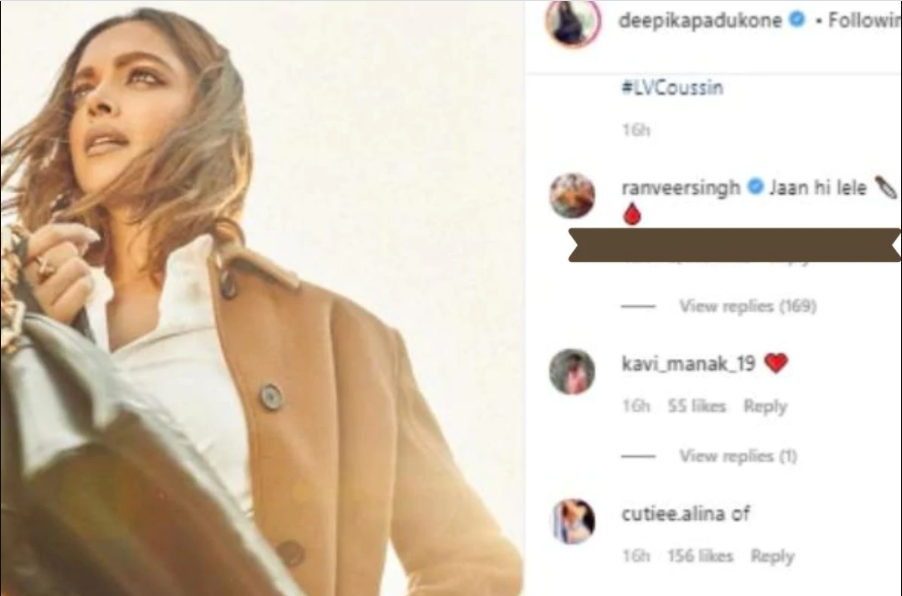Expand View replies (1)
Screen dimensions: 902x596
(738, 456)
